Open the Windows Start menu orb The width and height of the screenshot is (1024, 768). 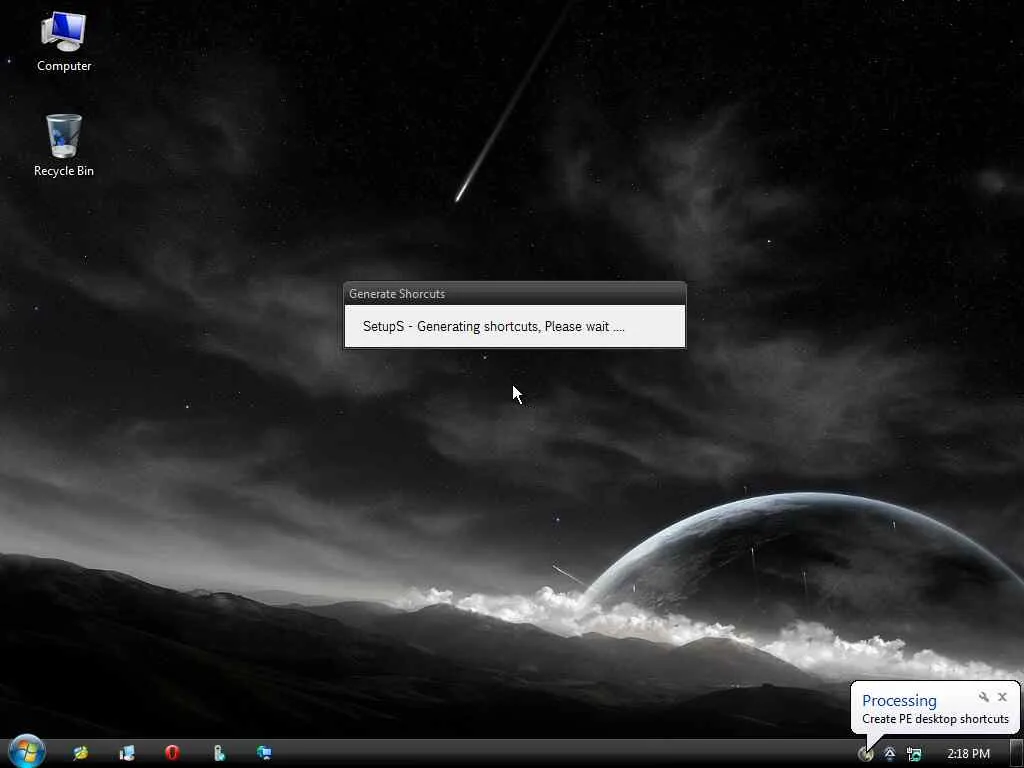pos(26,752)
